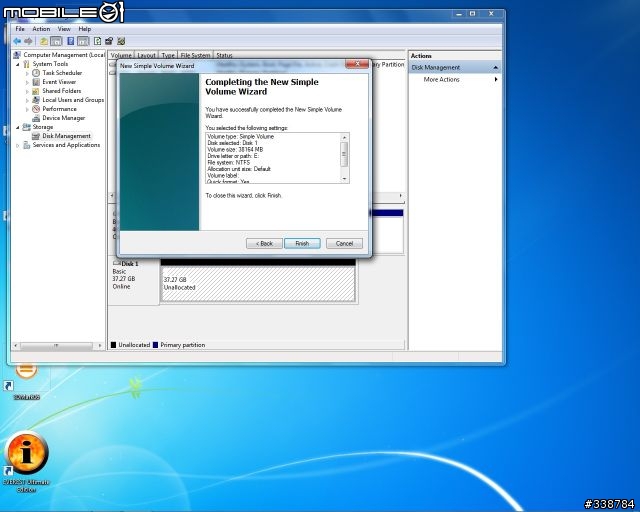Image resolution: width=640 pixels, height=512 pixels.
Task: Select the Storage icon in tree
Action: tap(27, 127)
